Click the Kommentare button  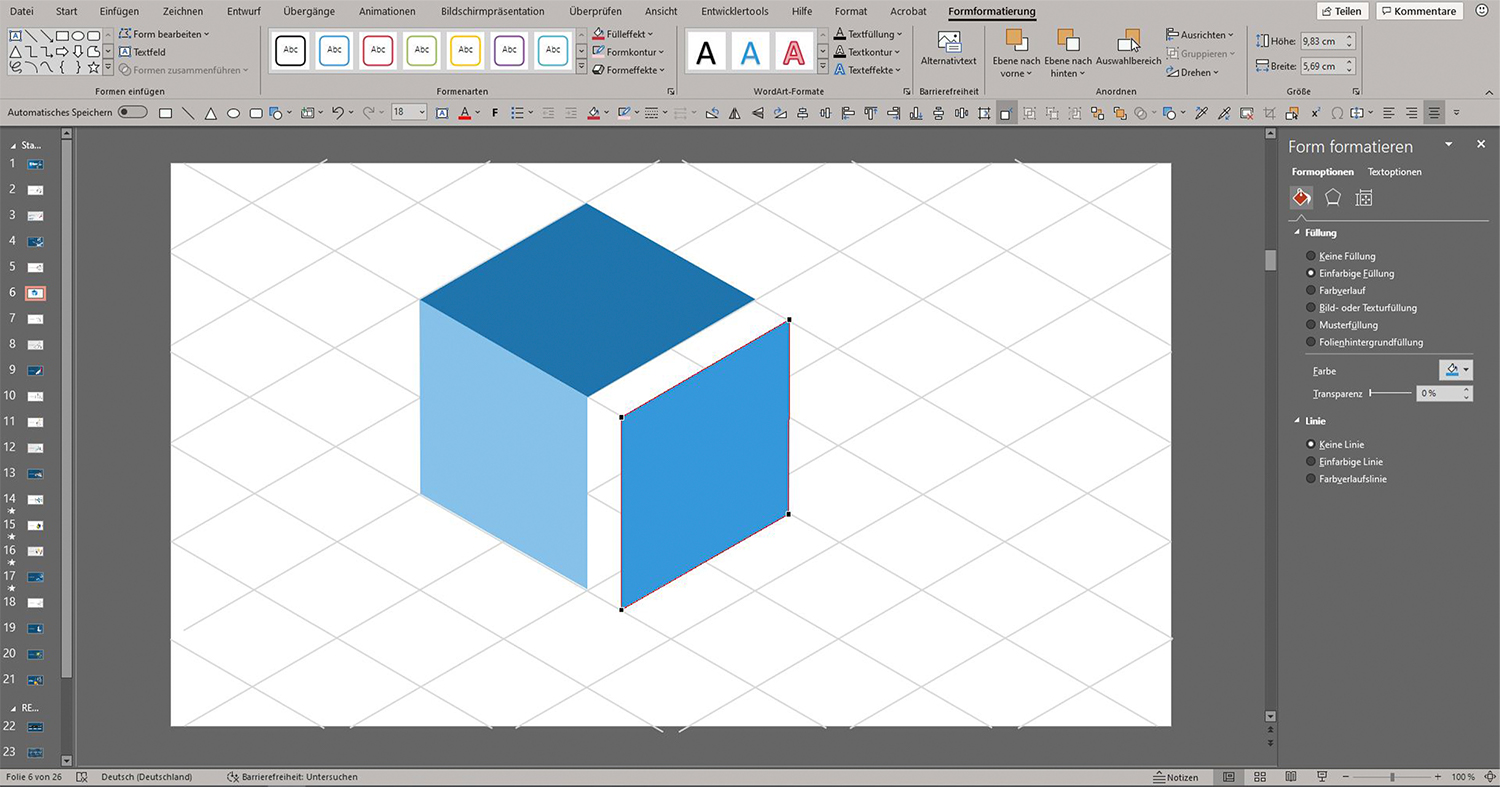point(1418,11)
